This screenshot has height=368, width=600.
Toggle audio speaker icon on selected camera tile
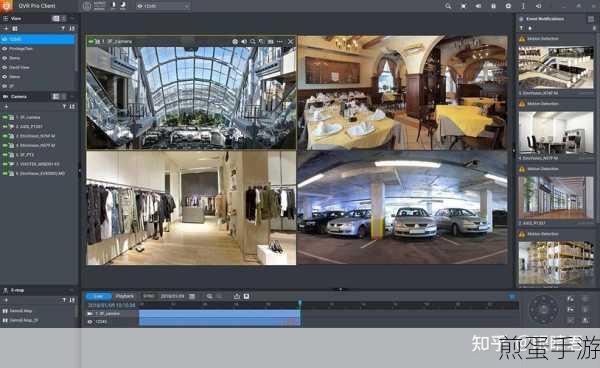pos(244,41)
